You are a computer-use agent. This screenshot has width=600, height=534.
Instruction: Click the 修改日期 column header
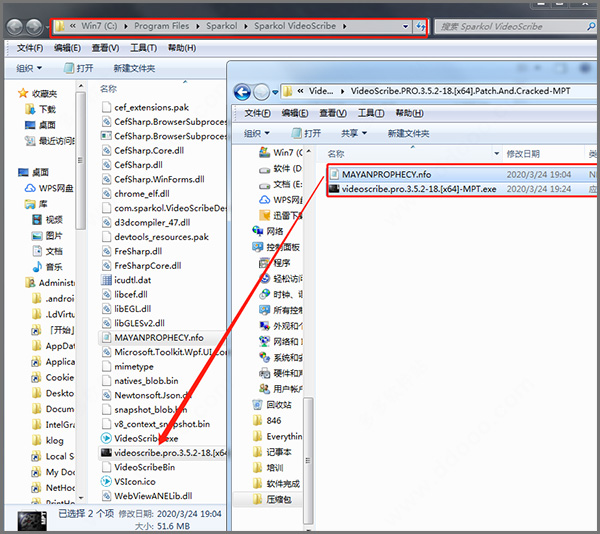[x=523, y=154]
